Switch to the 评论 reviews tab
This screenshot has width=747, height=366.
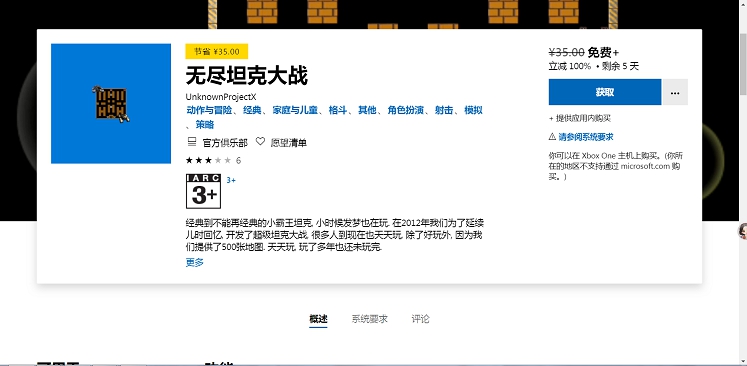tap(420, 319)
